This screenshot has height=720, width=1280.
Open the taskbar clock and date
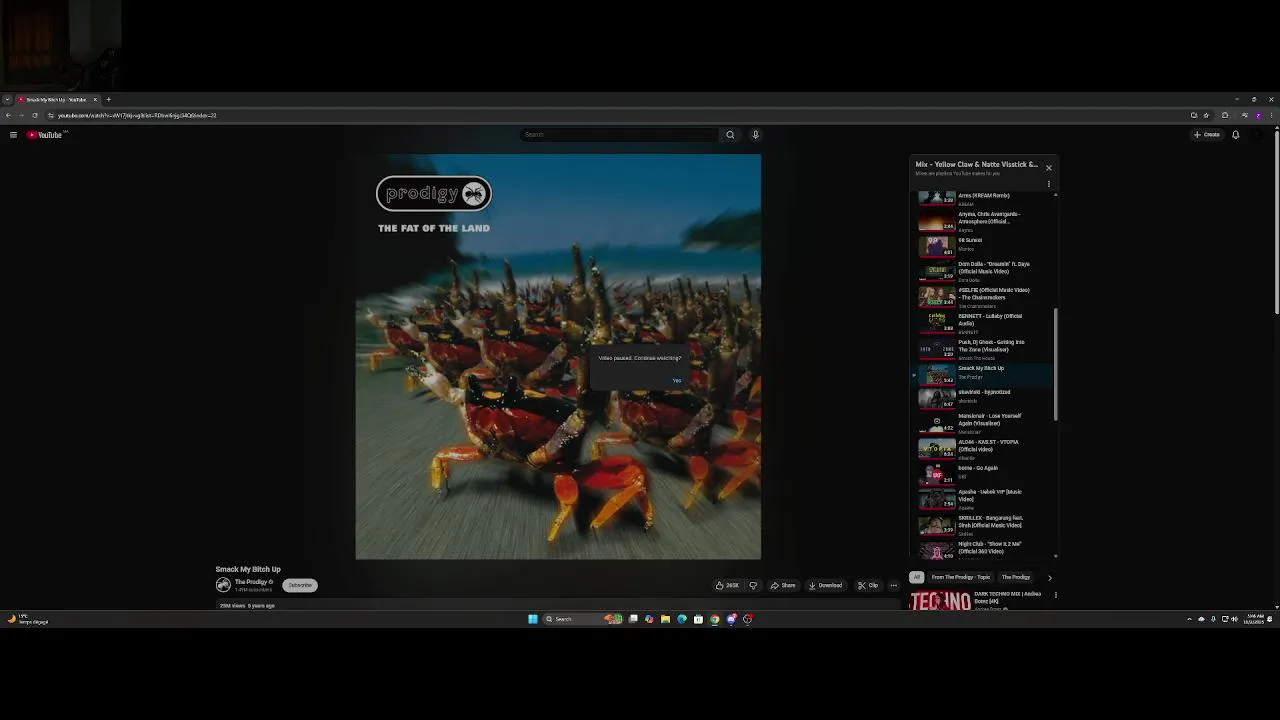click(1253, 619)
